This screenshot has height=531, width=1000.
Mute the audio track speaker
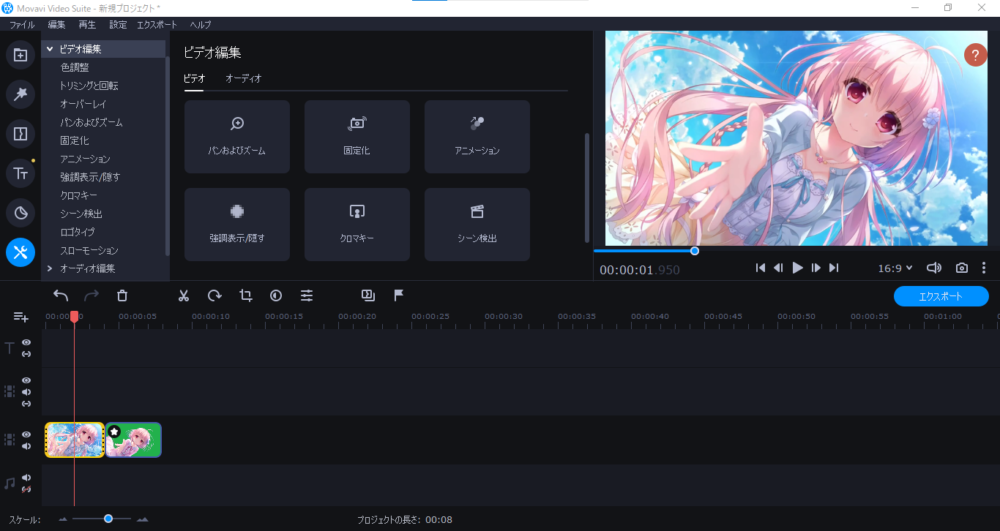pyautogui.click(x=26, y=477)
